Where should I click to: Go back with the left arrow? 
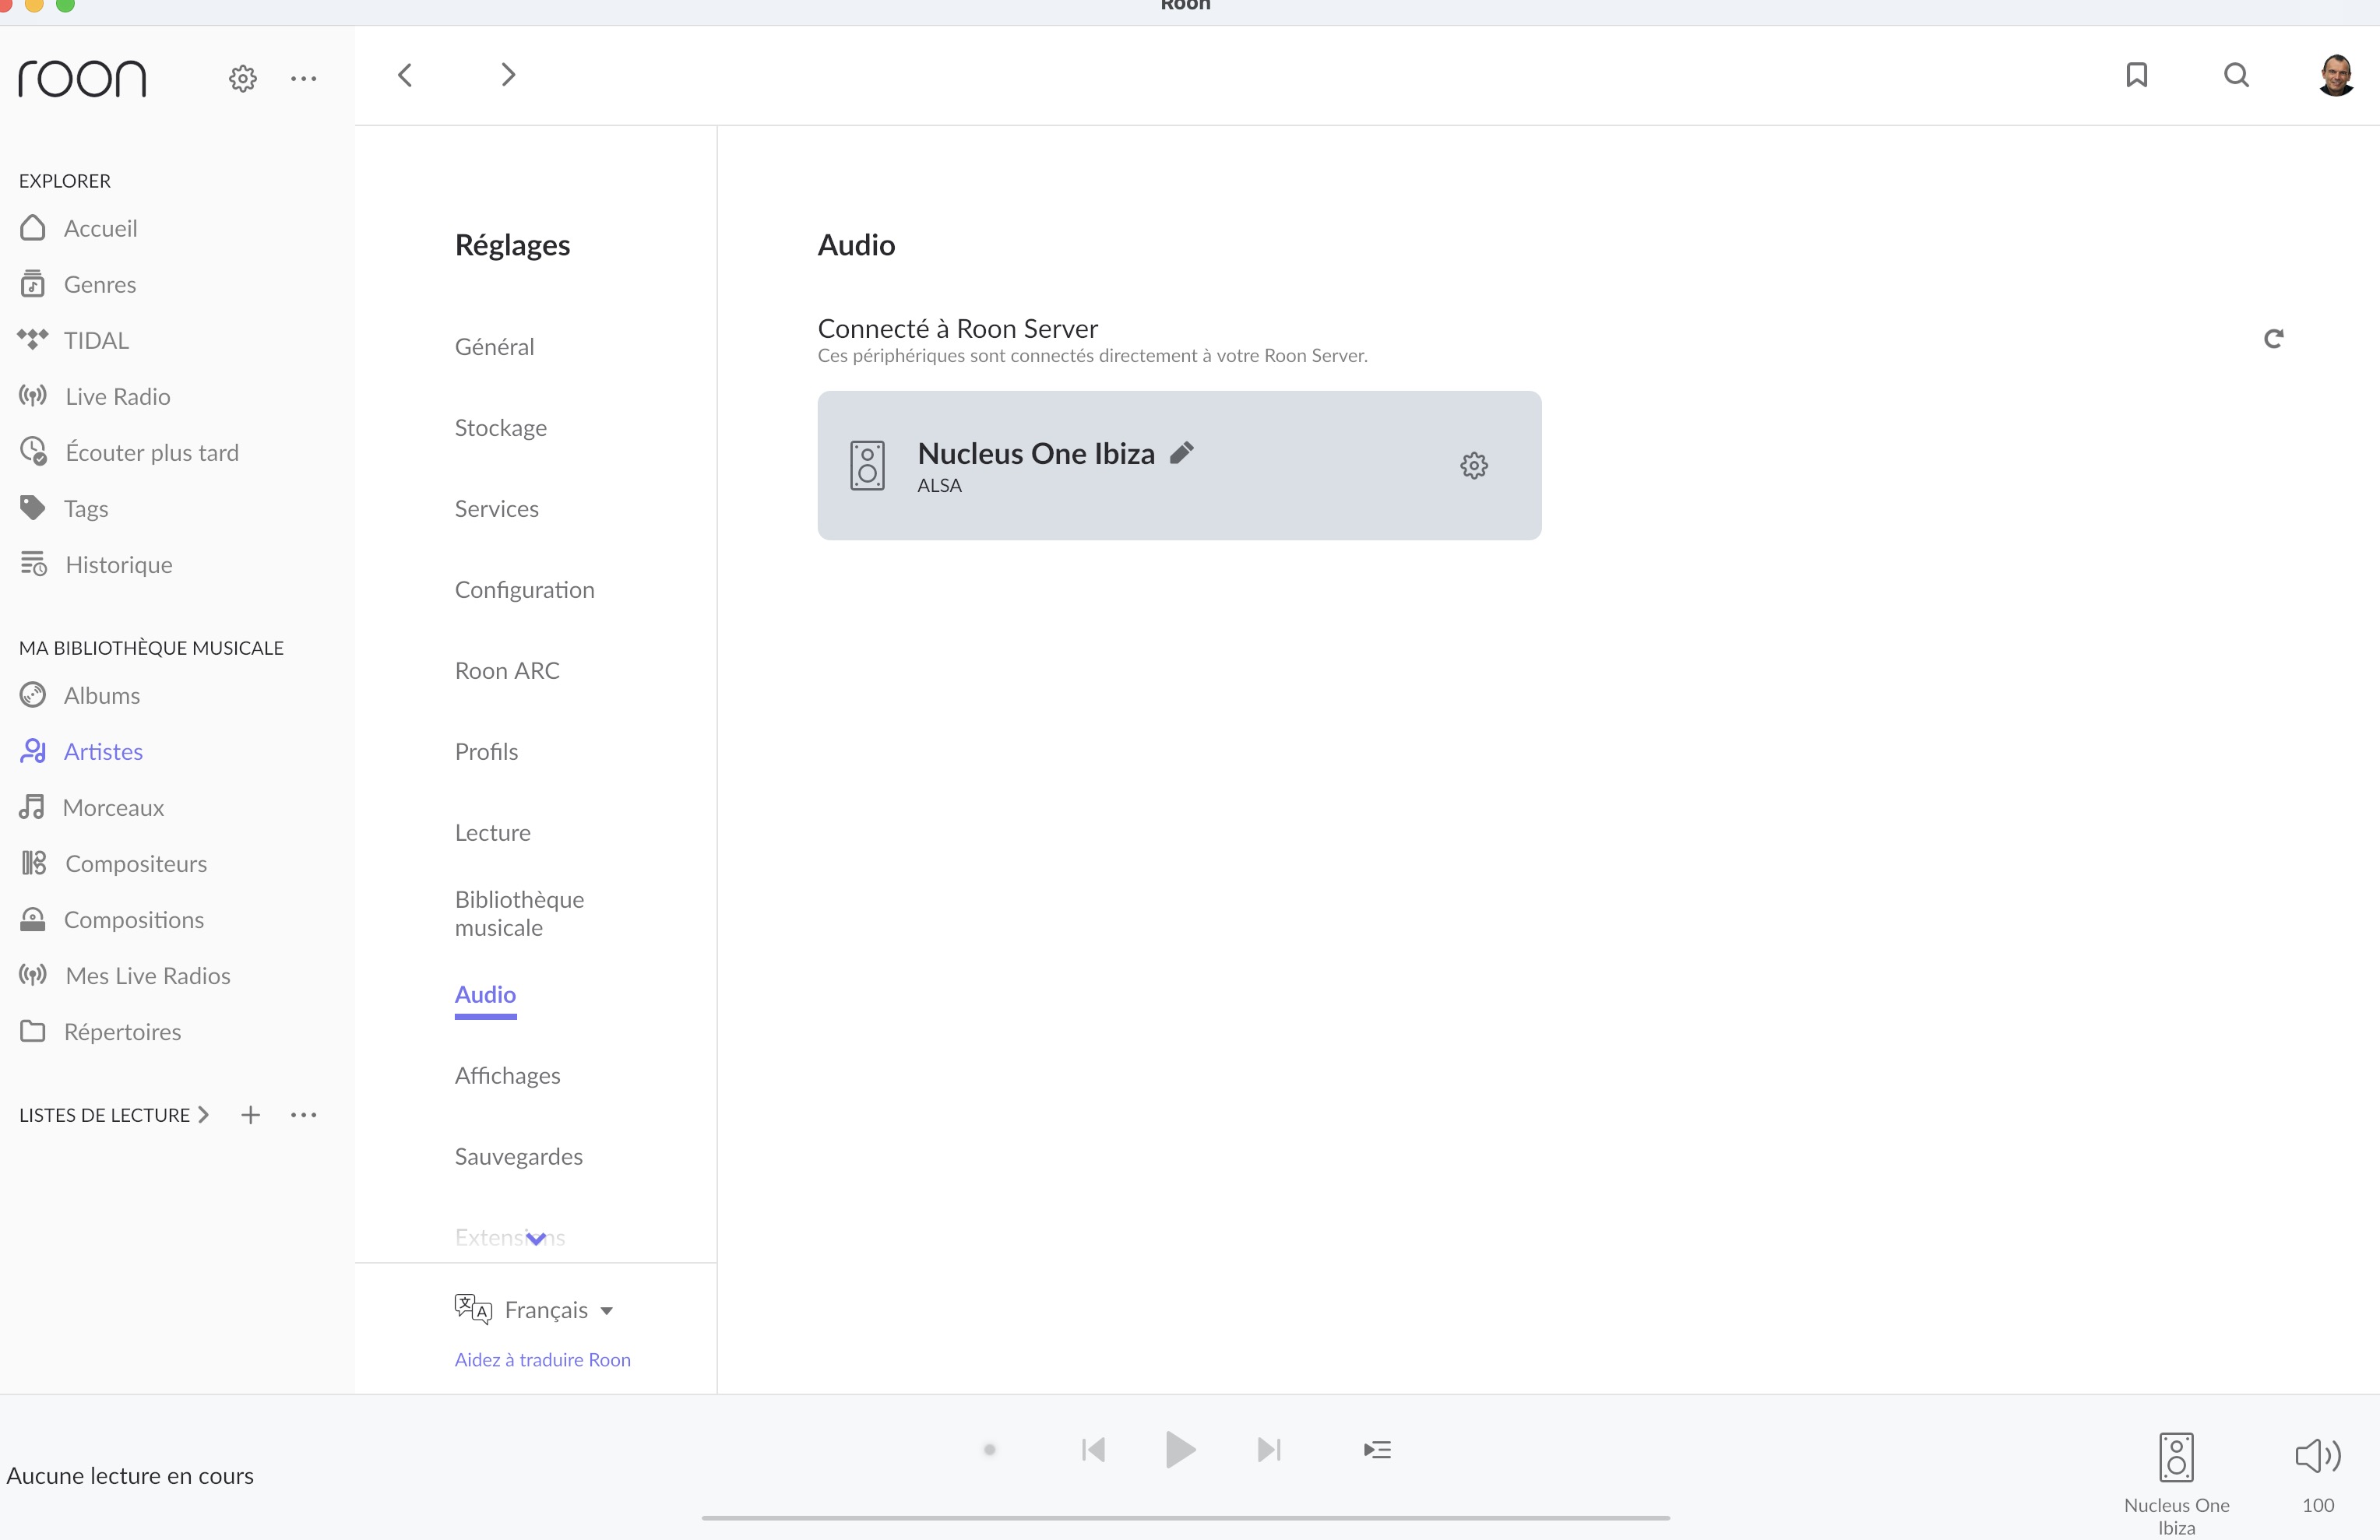(405, 75)
